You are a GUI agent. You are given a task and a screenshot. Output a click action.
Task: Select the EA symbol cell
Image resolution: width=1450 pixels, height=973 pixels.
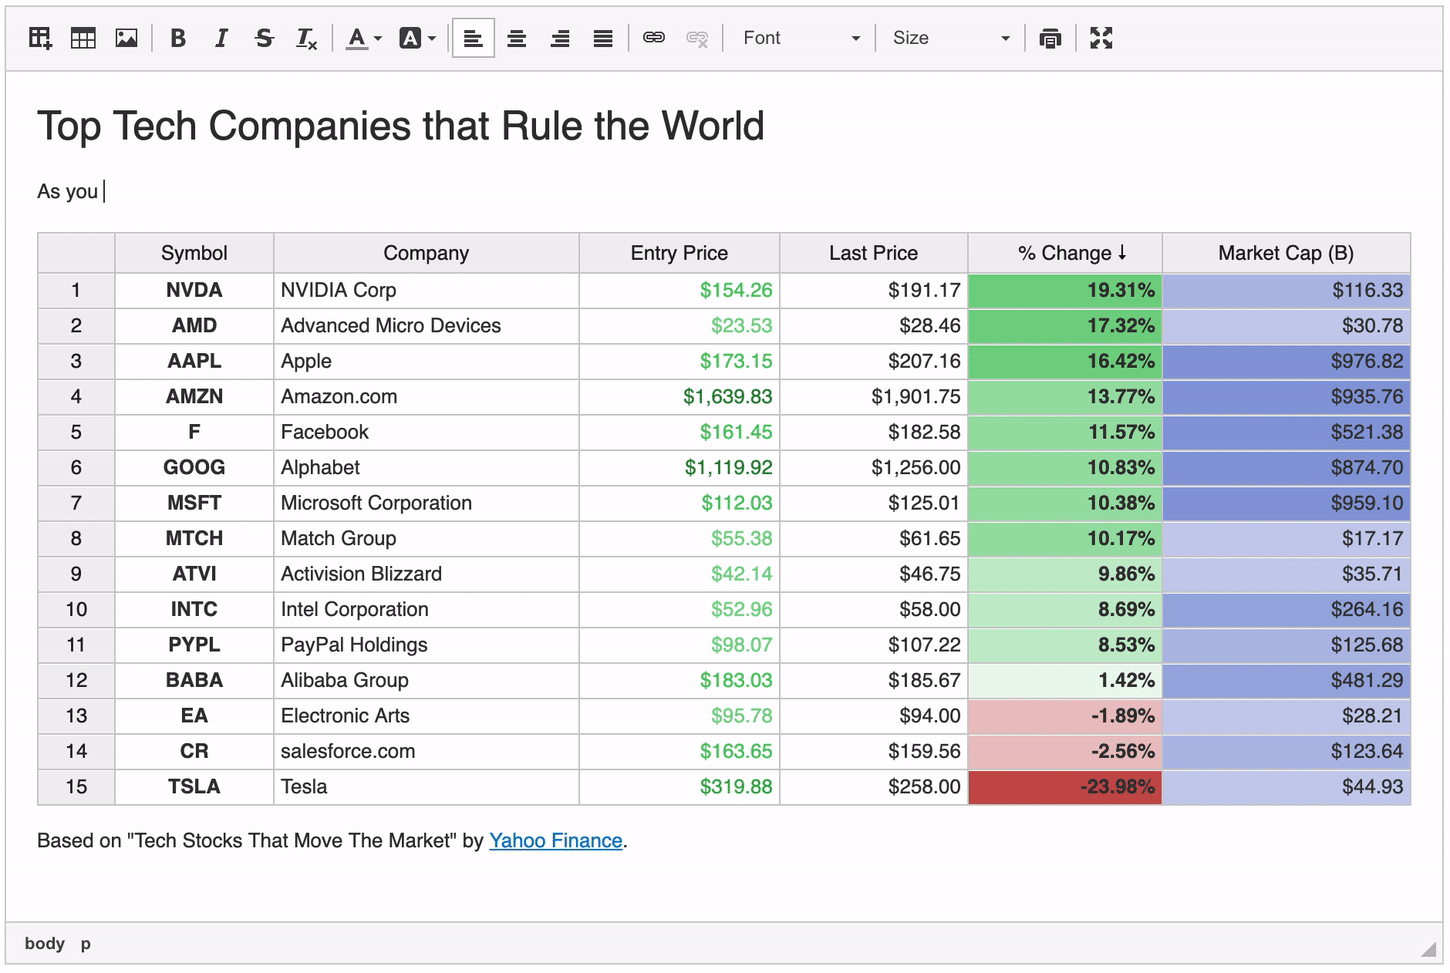click(x=194, y=716)
